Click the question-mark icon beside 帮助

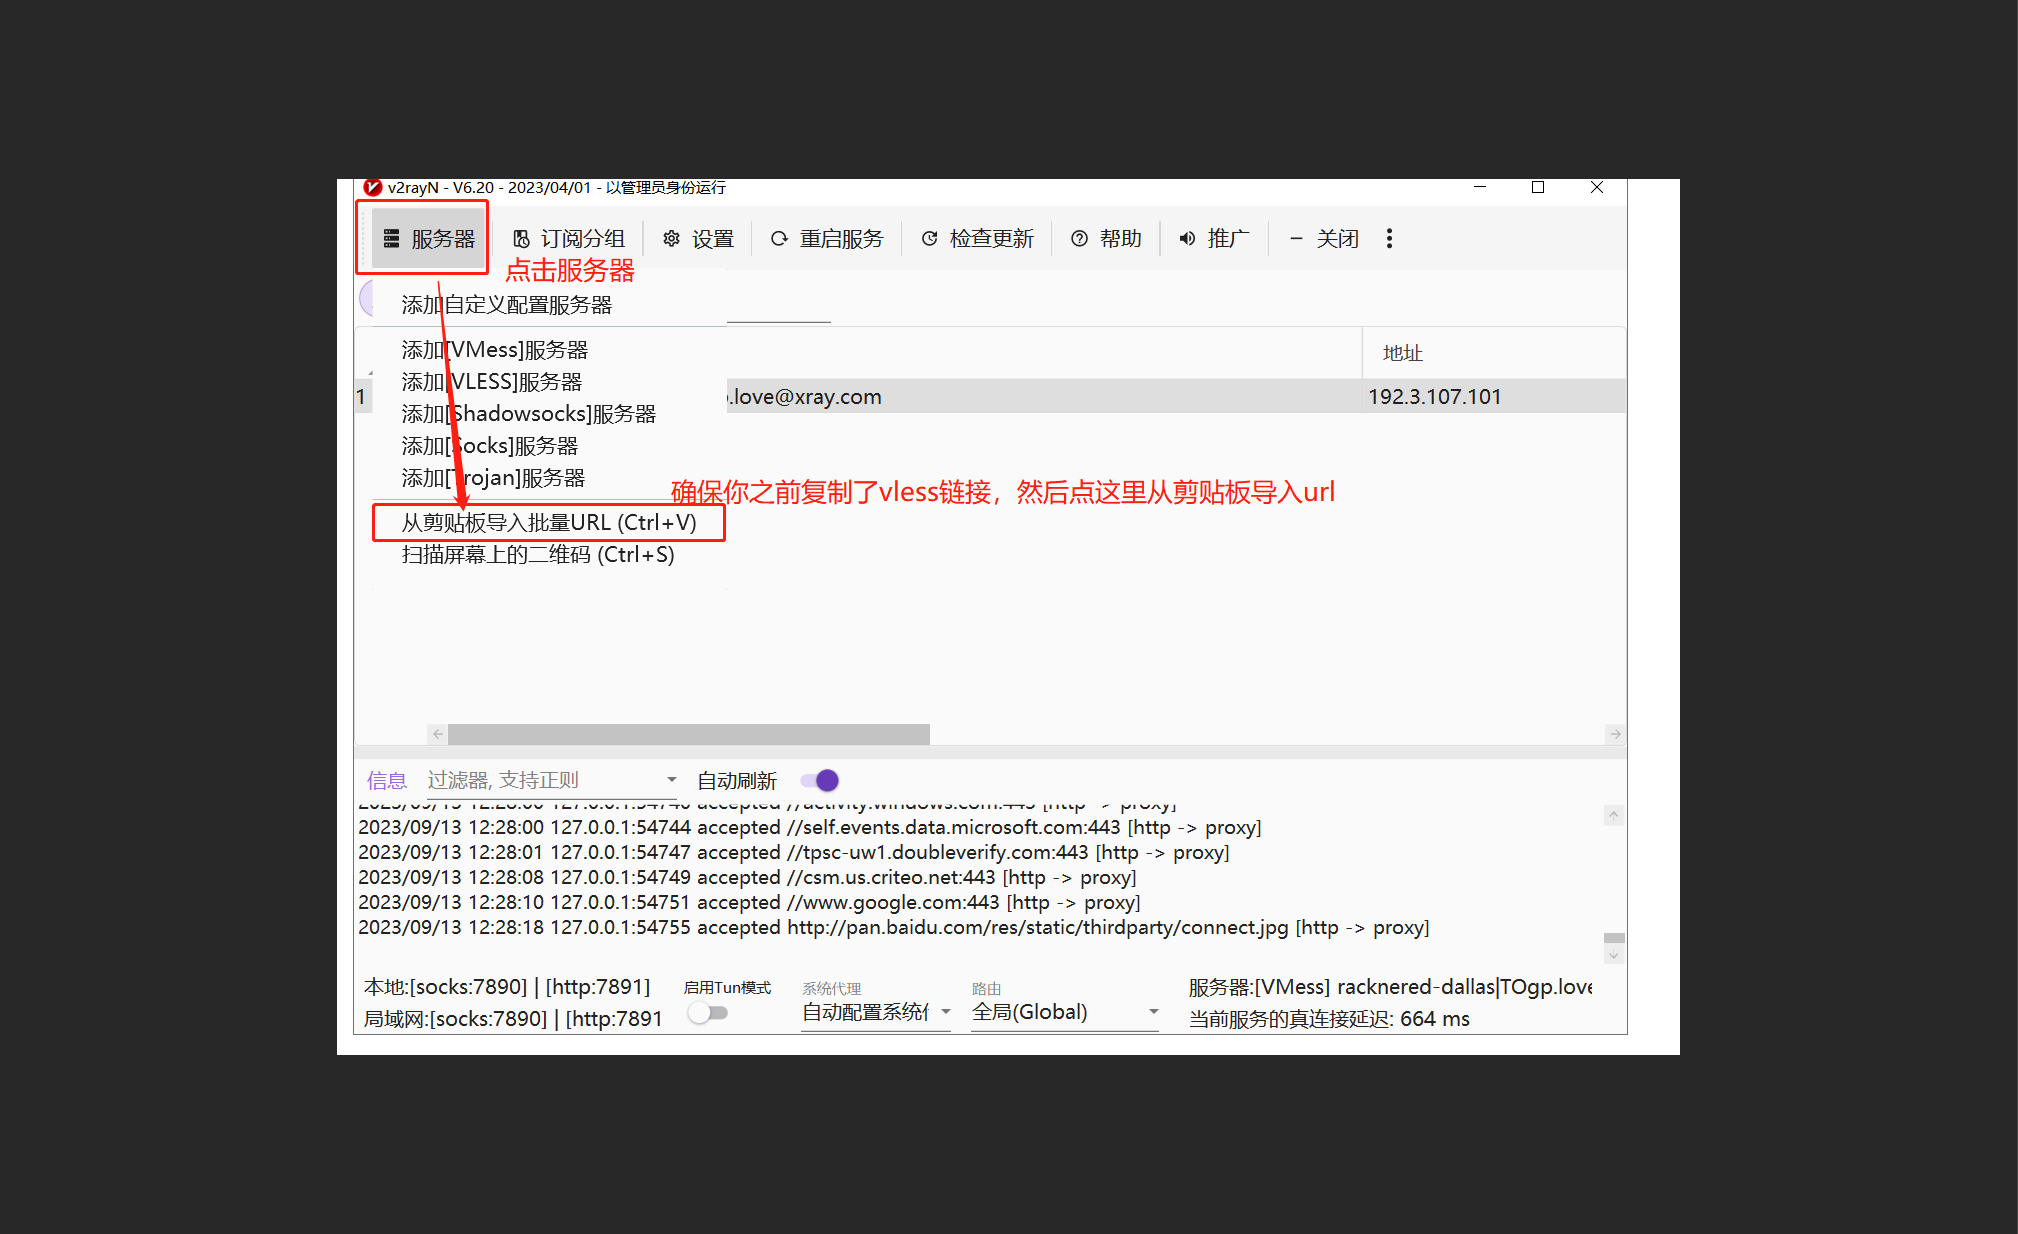1079,239
